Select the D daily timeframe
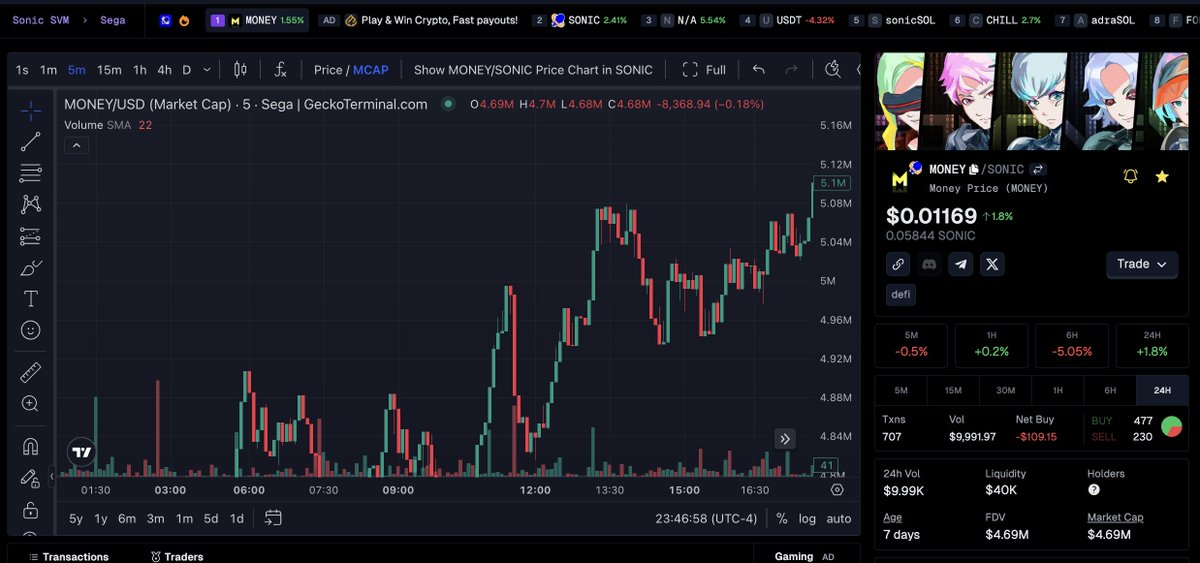Image resolution: width=1200 pixels, height=563 pixels. click(x=186, y=70)
